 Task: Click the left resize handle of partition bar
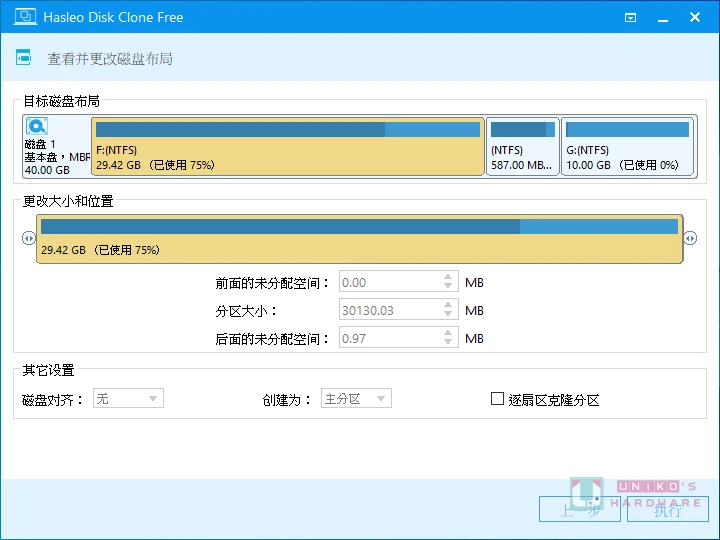[28, 238]
